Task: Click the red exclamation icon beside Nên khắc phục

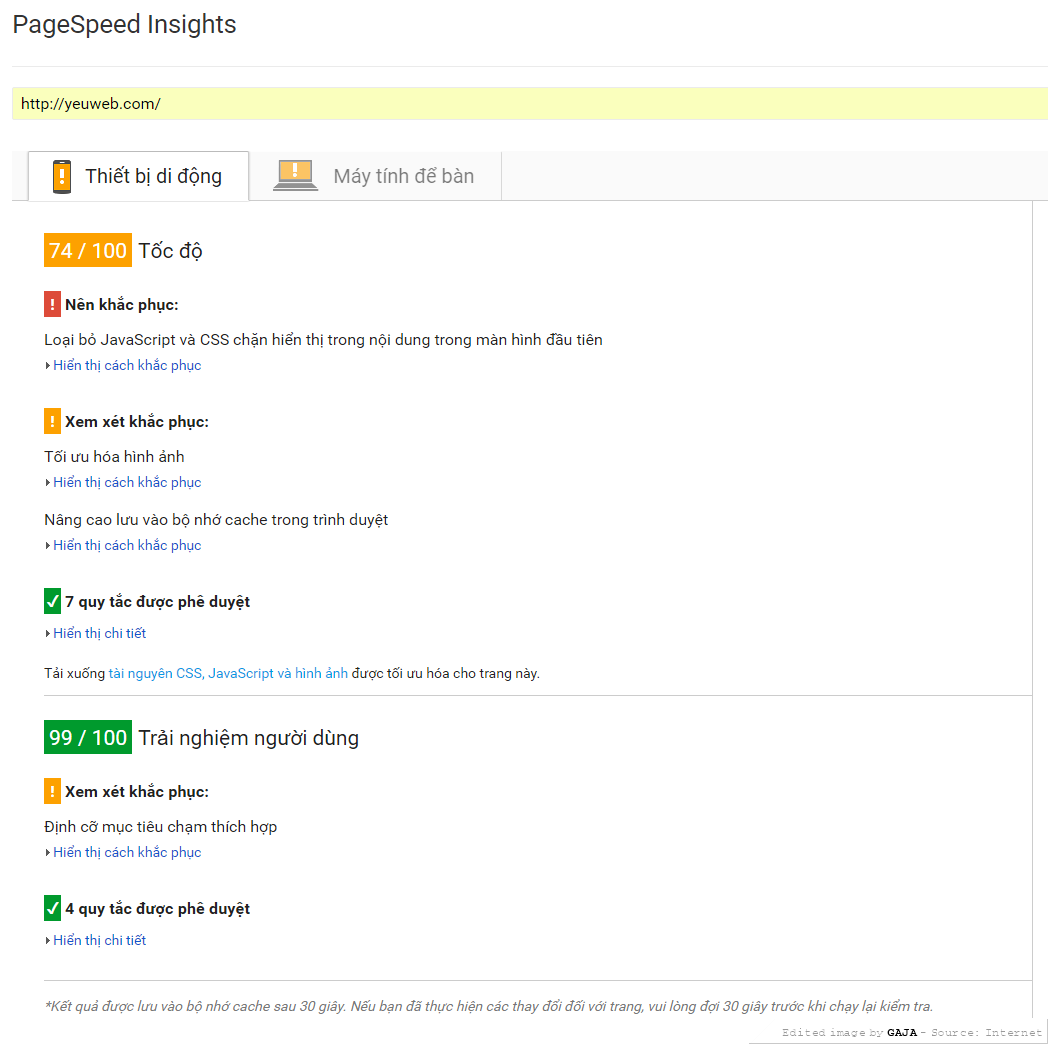Action: pyautogui.click(x=52, y=304)
